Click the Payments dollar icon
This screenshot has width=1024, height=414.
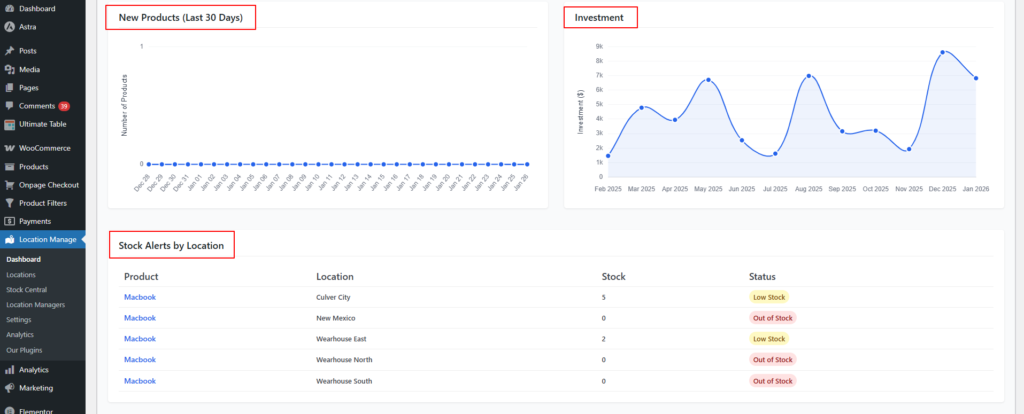tap(9, 221)
